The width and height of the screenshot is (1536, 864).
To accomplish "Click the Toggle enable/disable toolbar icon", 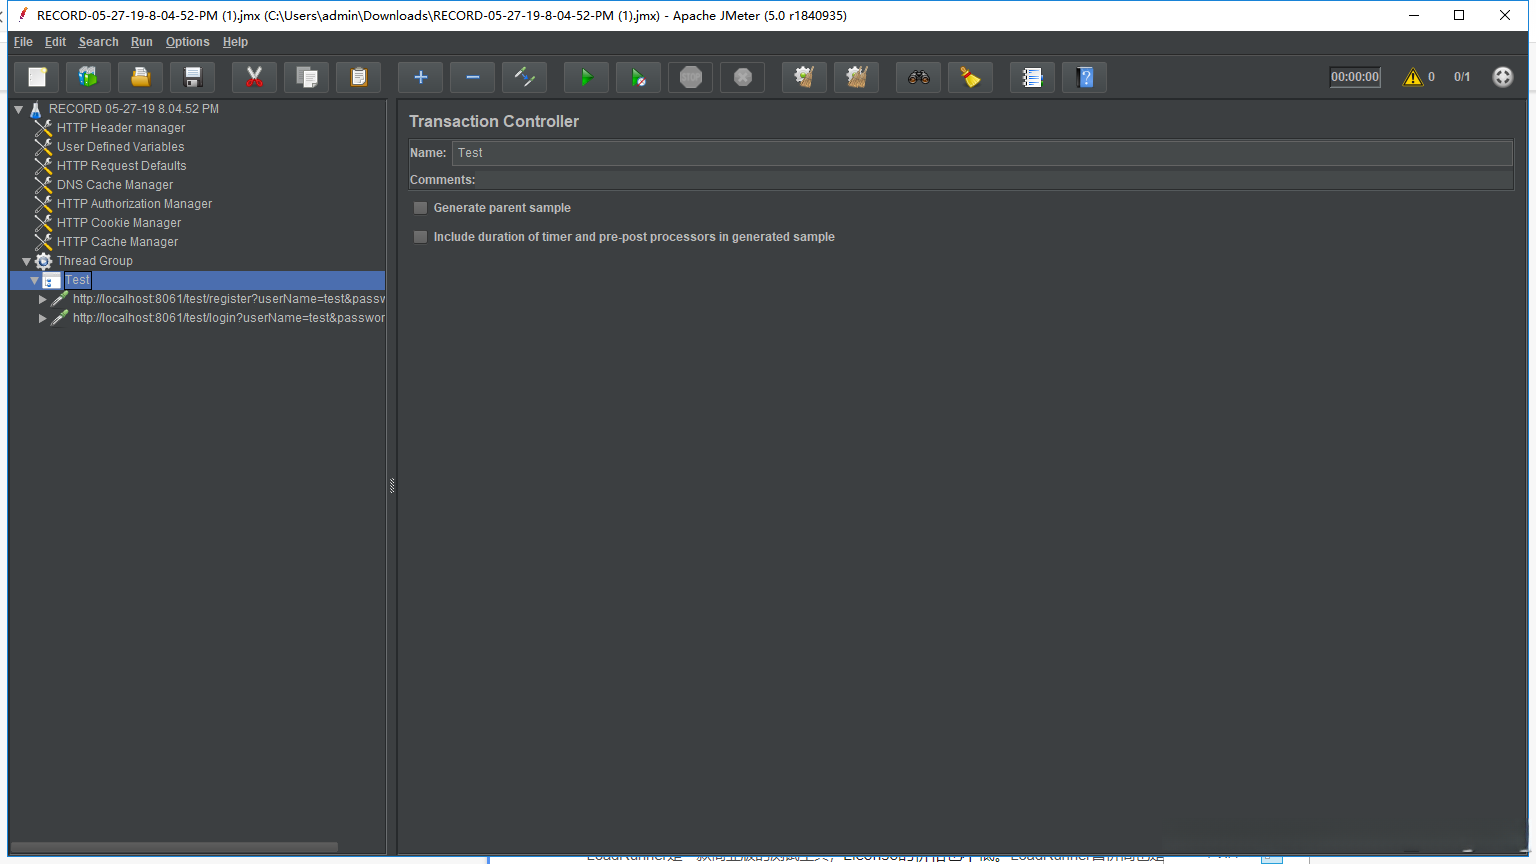I will click(x=525, y=77).
